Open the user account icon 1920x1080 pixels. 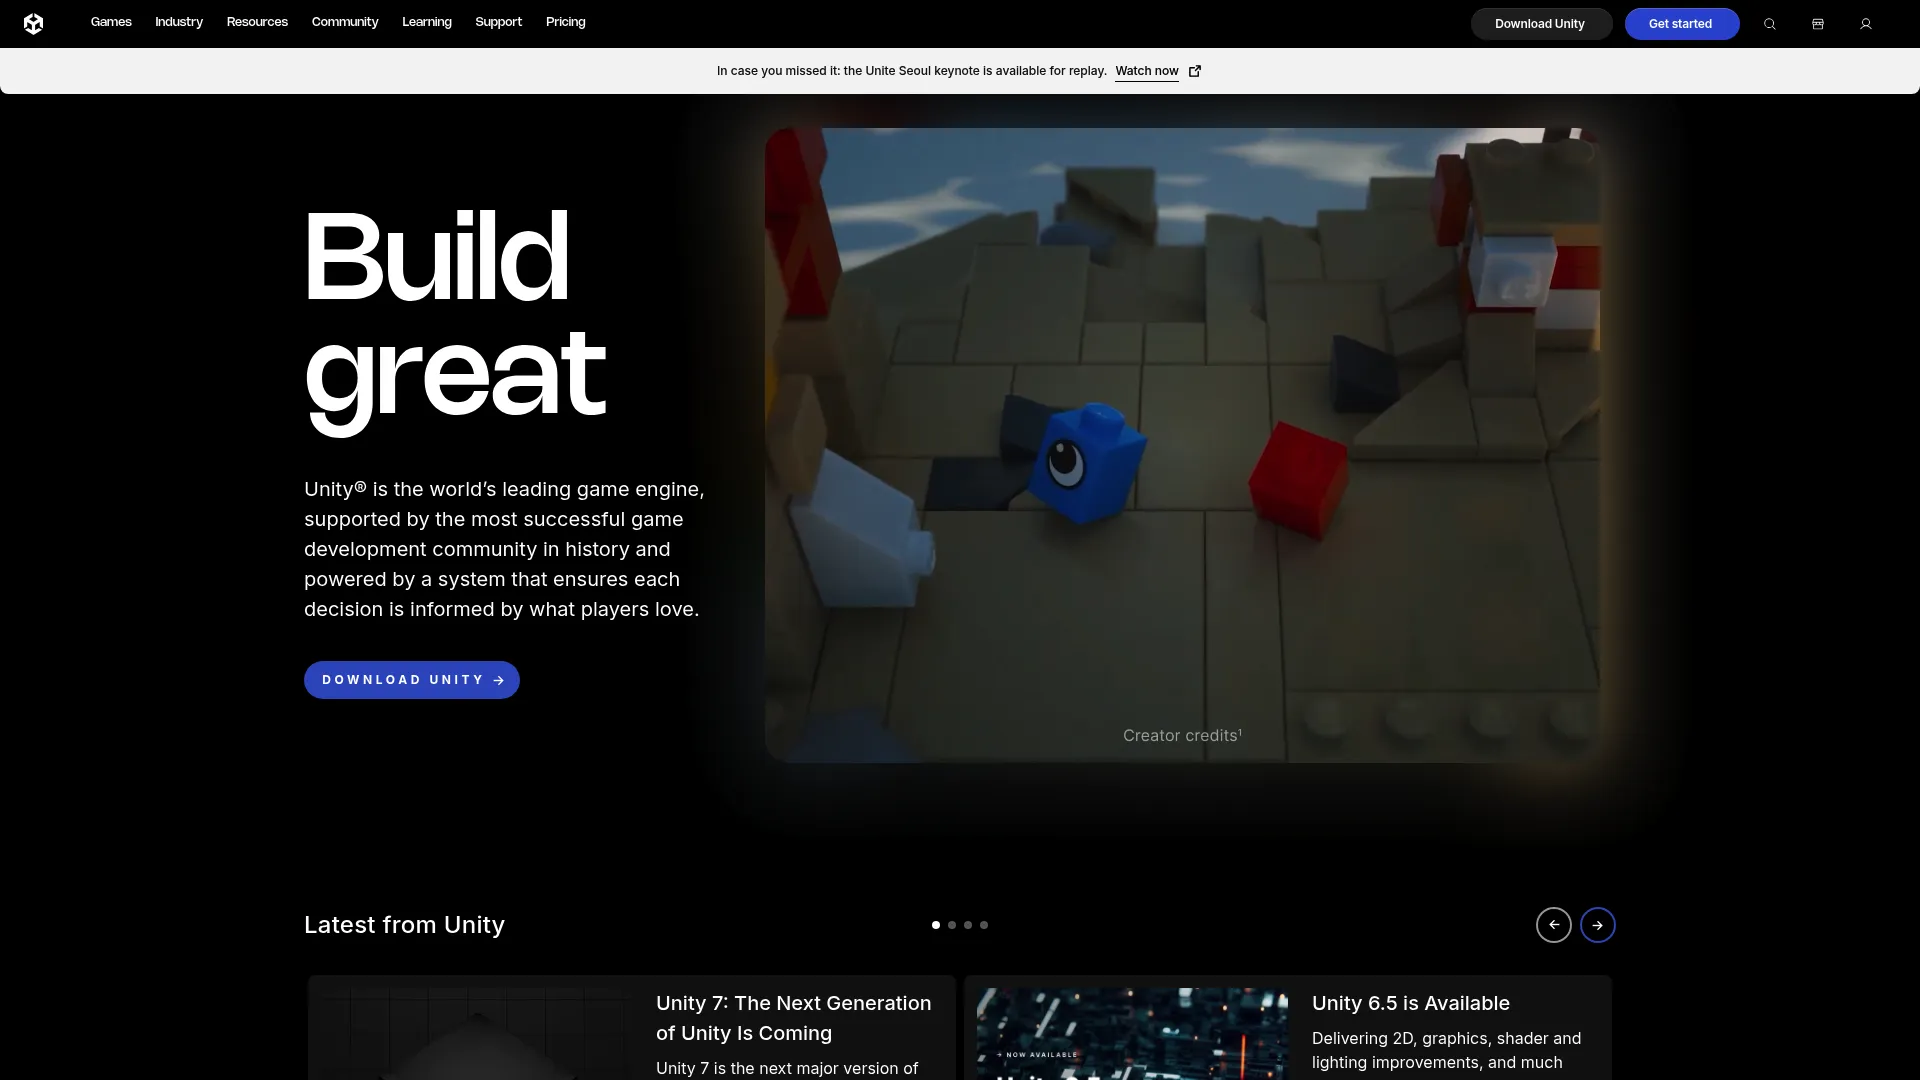click(1865, 24)
